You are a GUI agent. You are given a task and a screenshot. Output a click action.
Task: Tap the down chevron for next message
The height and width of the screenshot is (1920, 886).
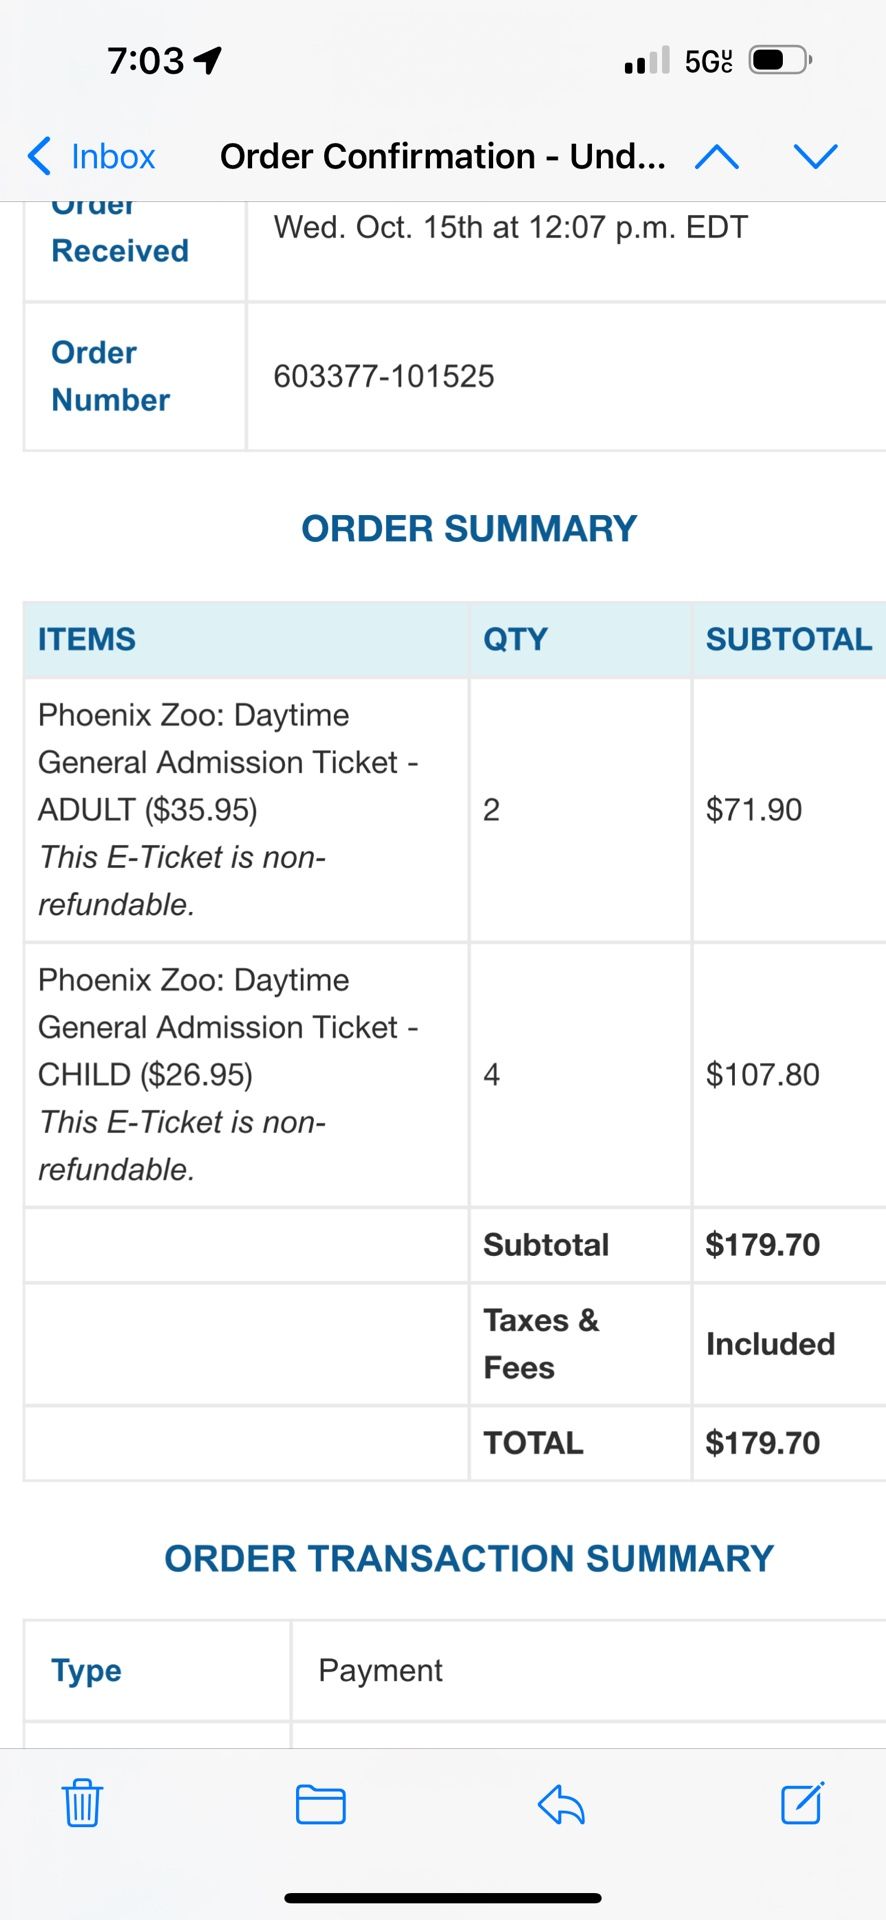pos(817,156)
